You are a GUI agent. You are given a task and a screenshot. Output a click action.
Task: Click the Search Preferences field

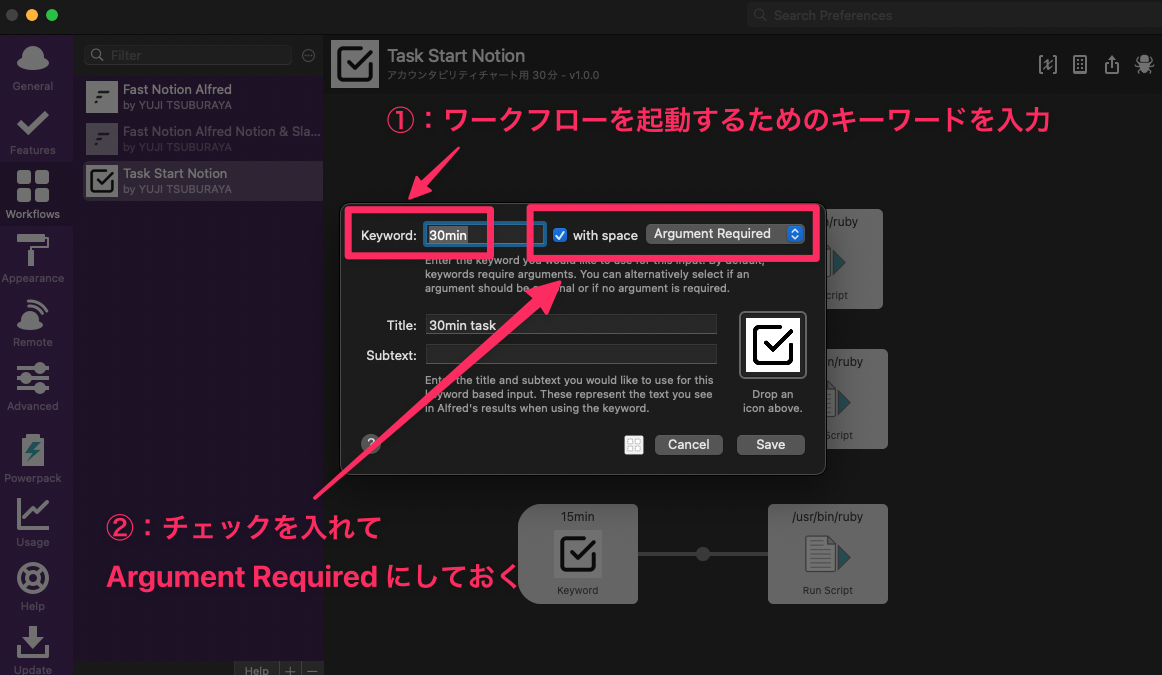[954, 16]
